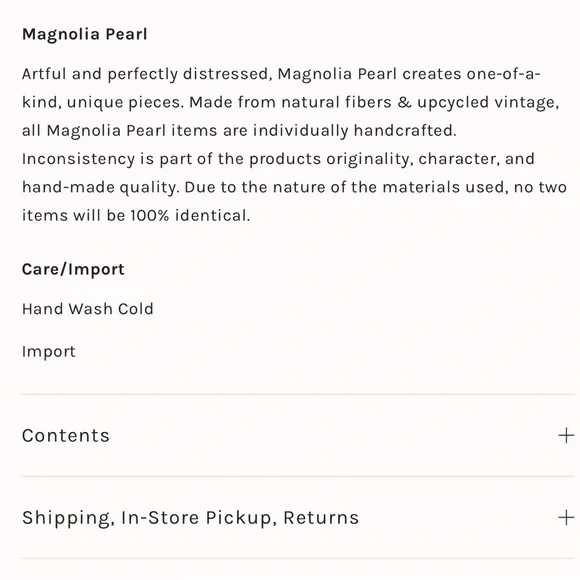Click the divider below Shipping row
This screenshot has width=580, height=580.
click(x=298, y=559)
